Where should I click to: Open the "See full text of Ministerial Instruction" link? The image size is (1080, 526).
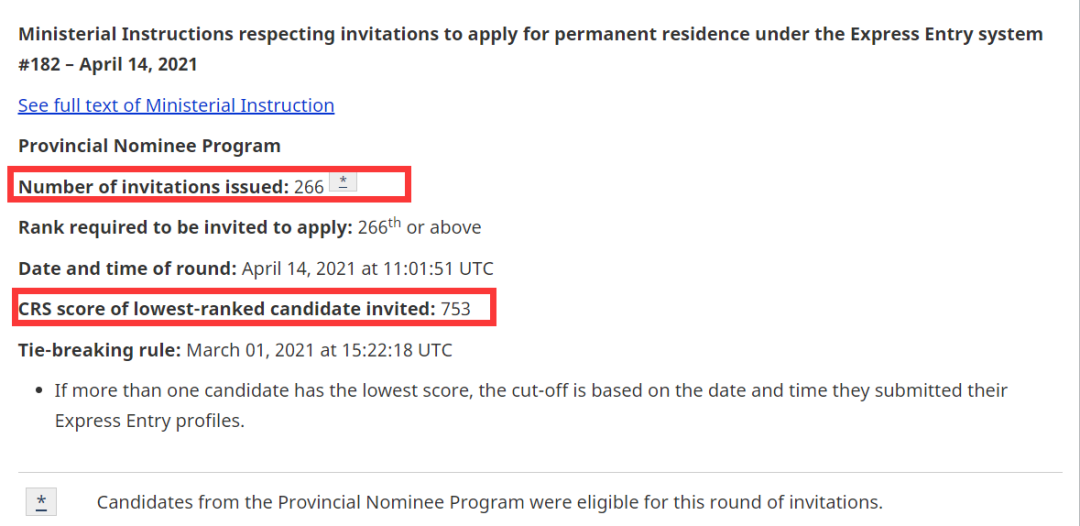176,105
